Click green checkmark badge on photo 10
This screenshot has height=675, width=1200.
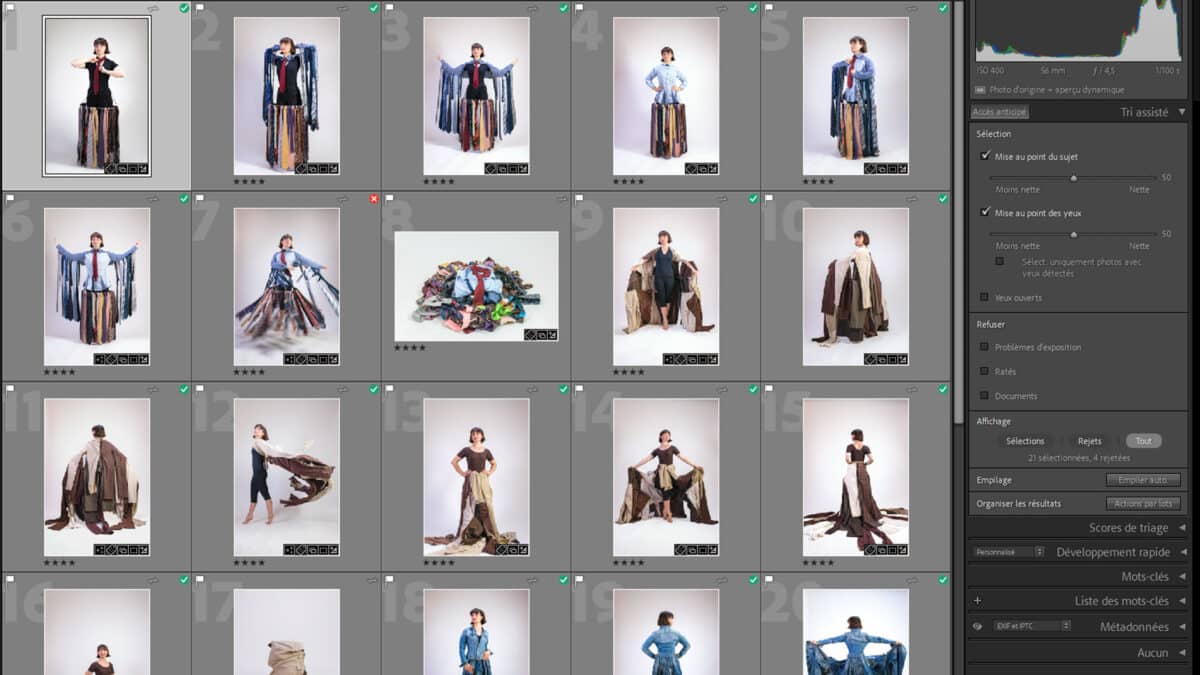944,199
